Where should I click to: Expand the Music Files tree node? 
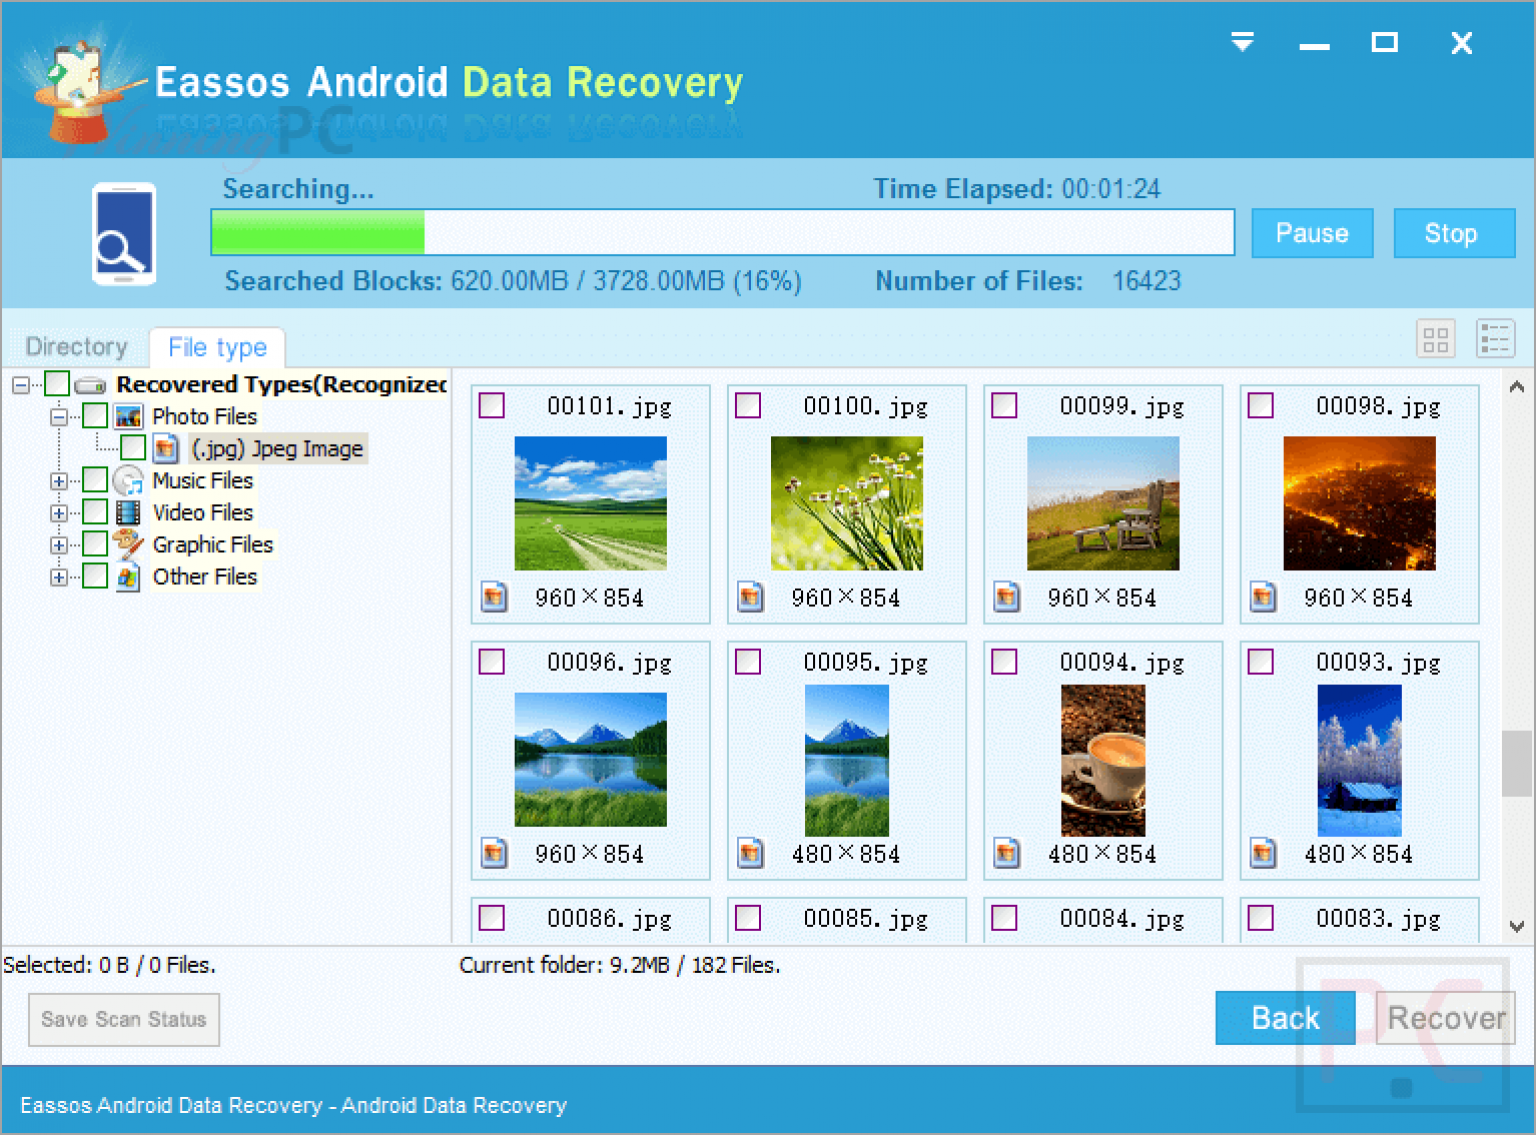[x=59, y=481]
